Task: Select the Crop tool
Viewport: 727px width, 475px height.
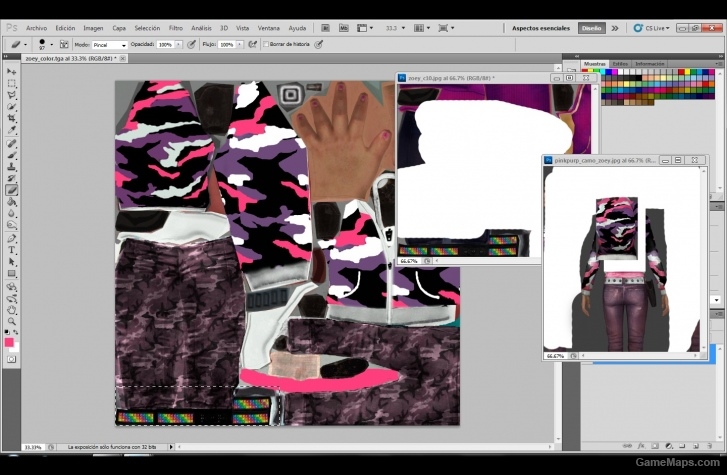Action: pos(11,118)
